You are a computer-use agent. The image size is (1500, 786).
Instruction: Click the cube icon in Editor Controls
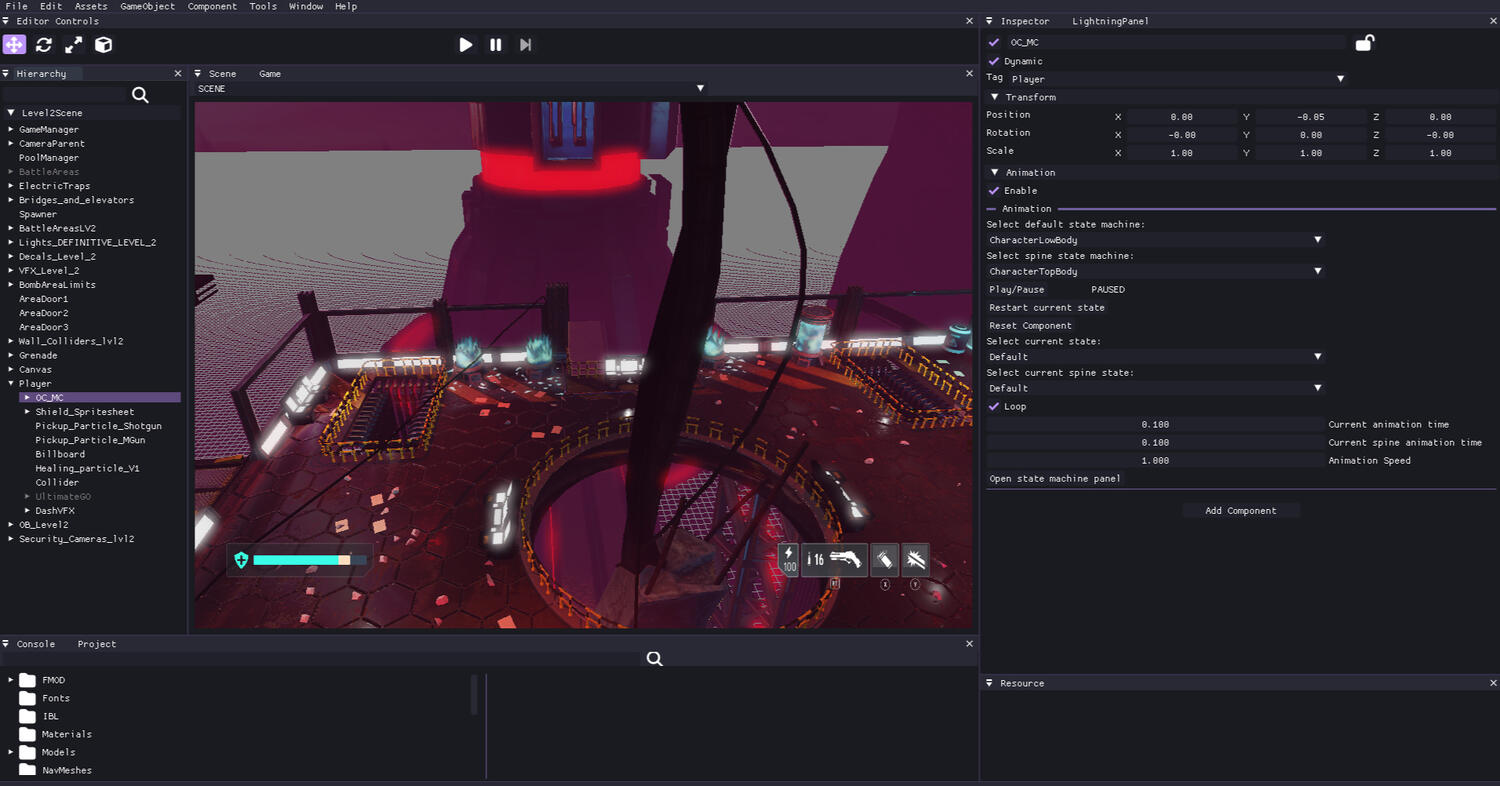point(103,45)
